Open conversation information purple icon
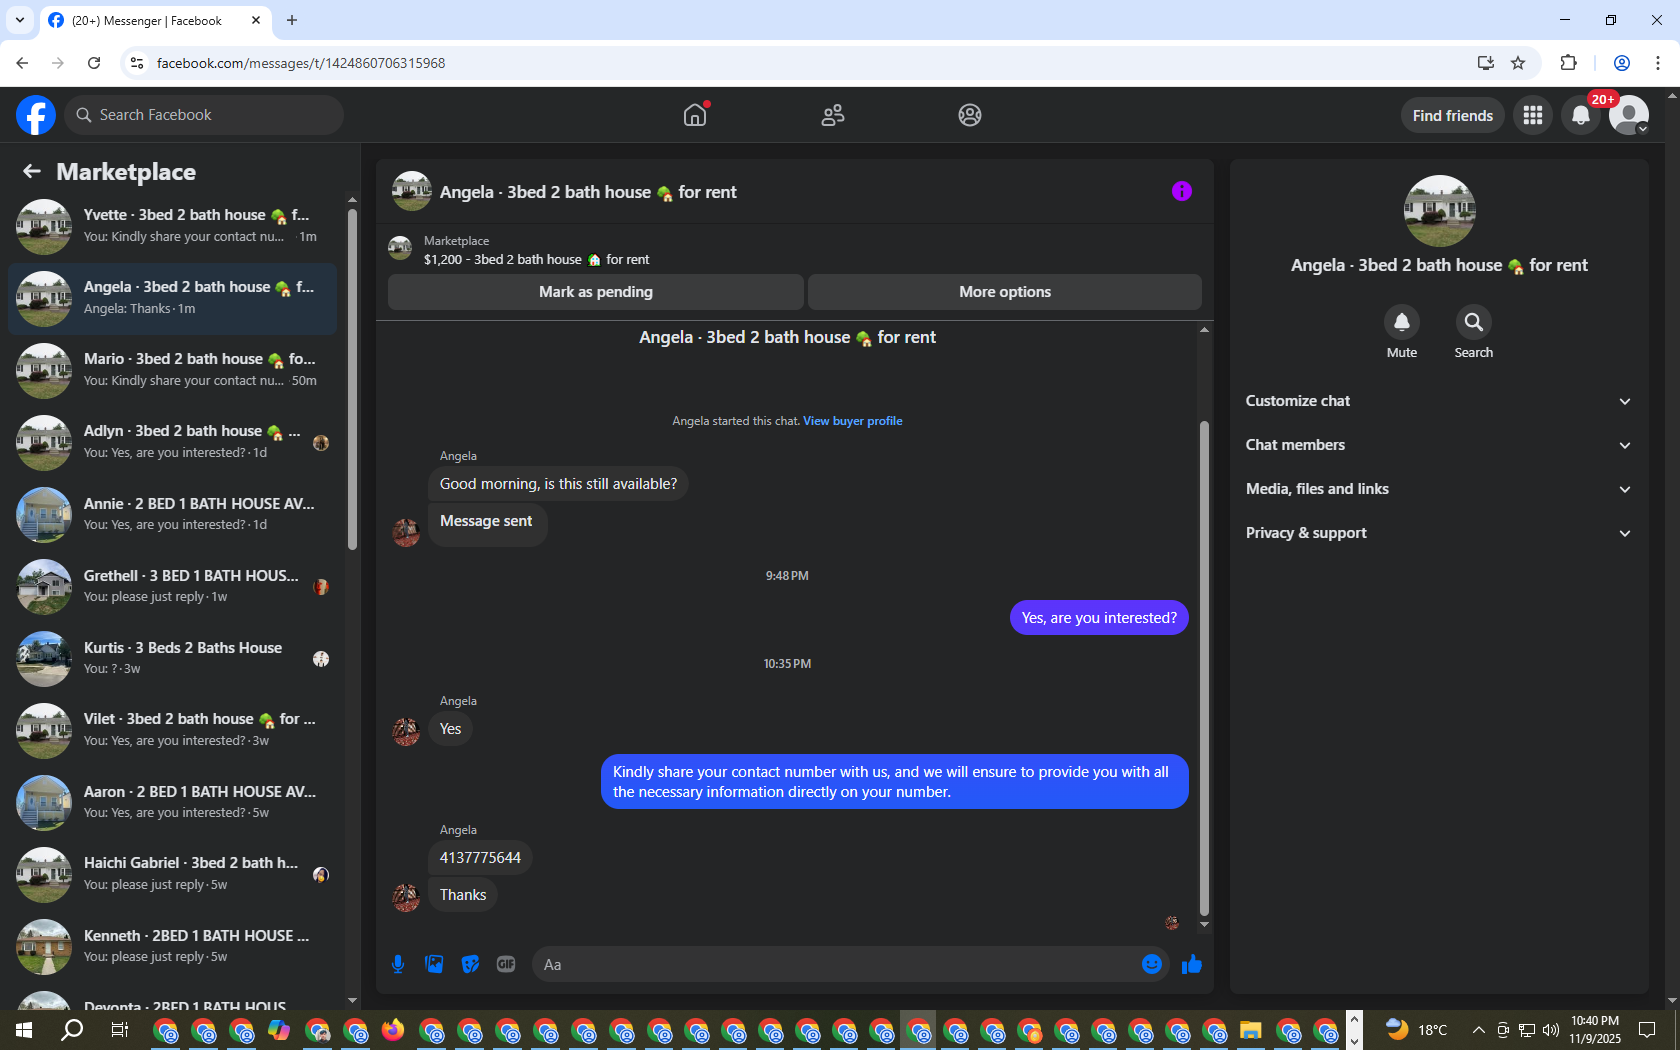Screen dimensions: 1680x1050 click(1182, 191)
